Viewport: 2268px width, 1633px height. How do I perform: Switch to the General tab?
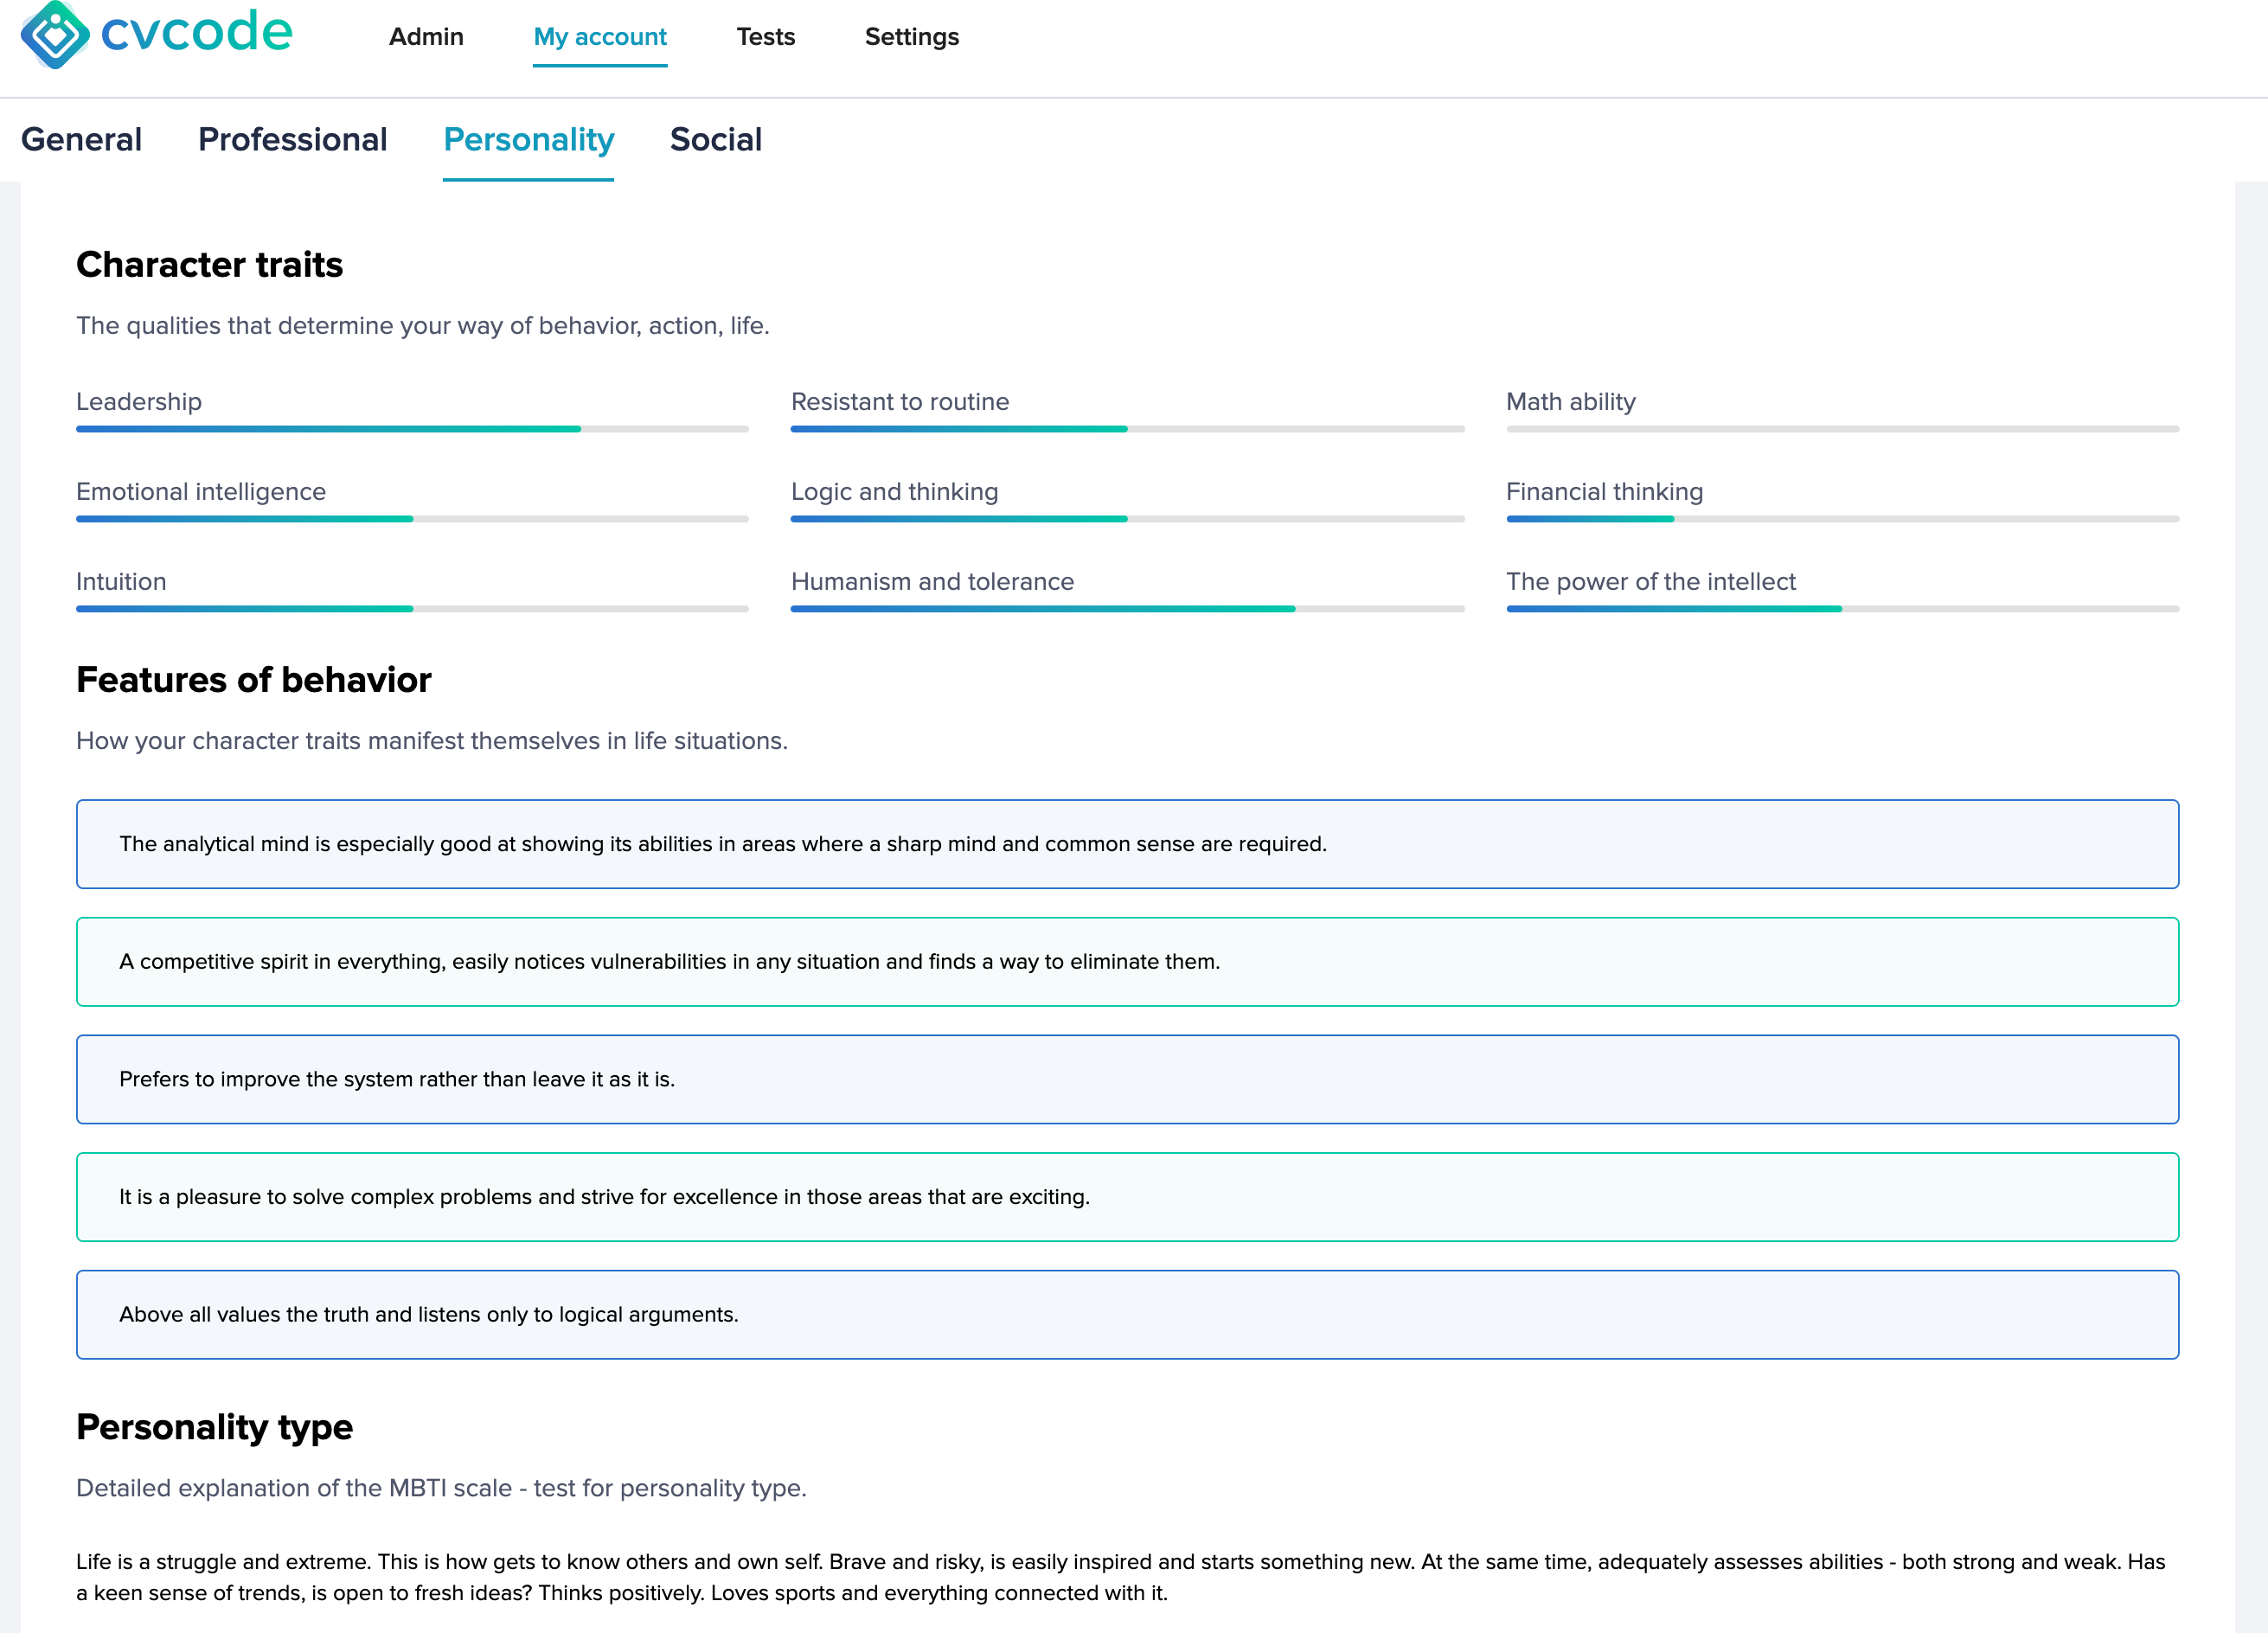81,140
